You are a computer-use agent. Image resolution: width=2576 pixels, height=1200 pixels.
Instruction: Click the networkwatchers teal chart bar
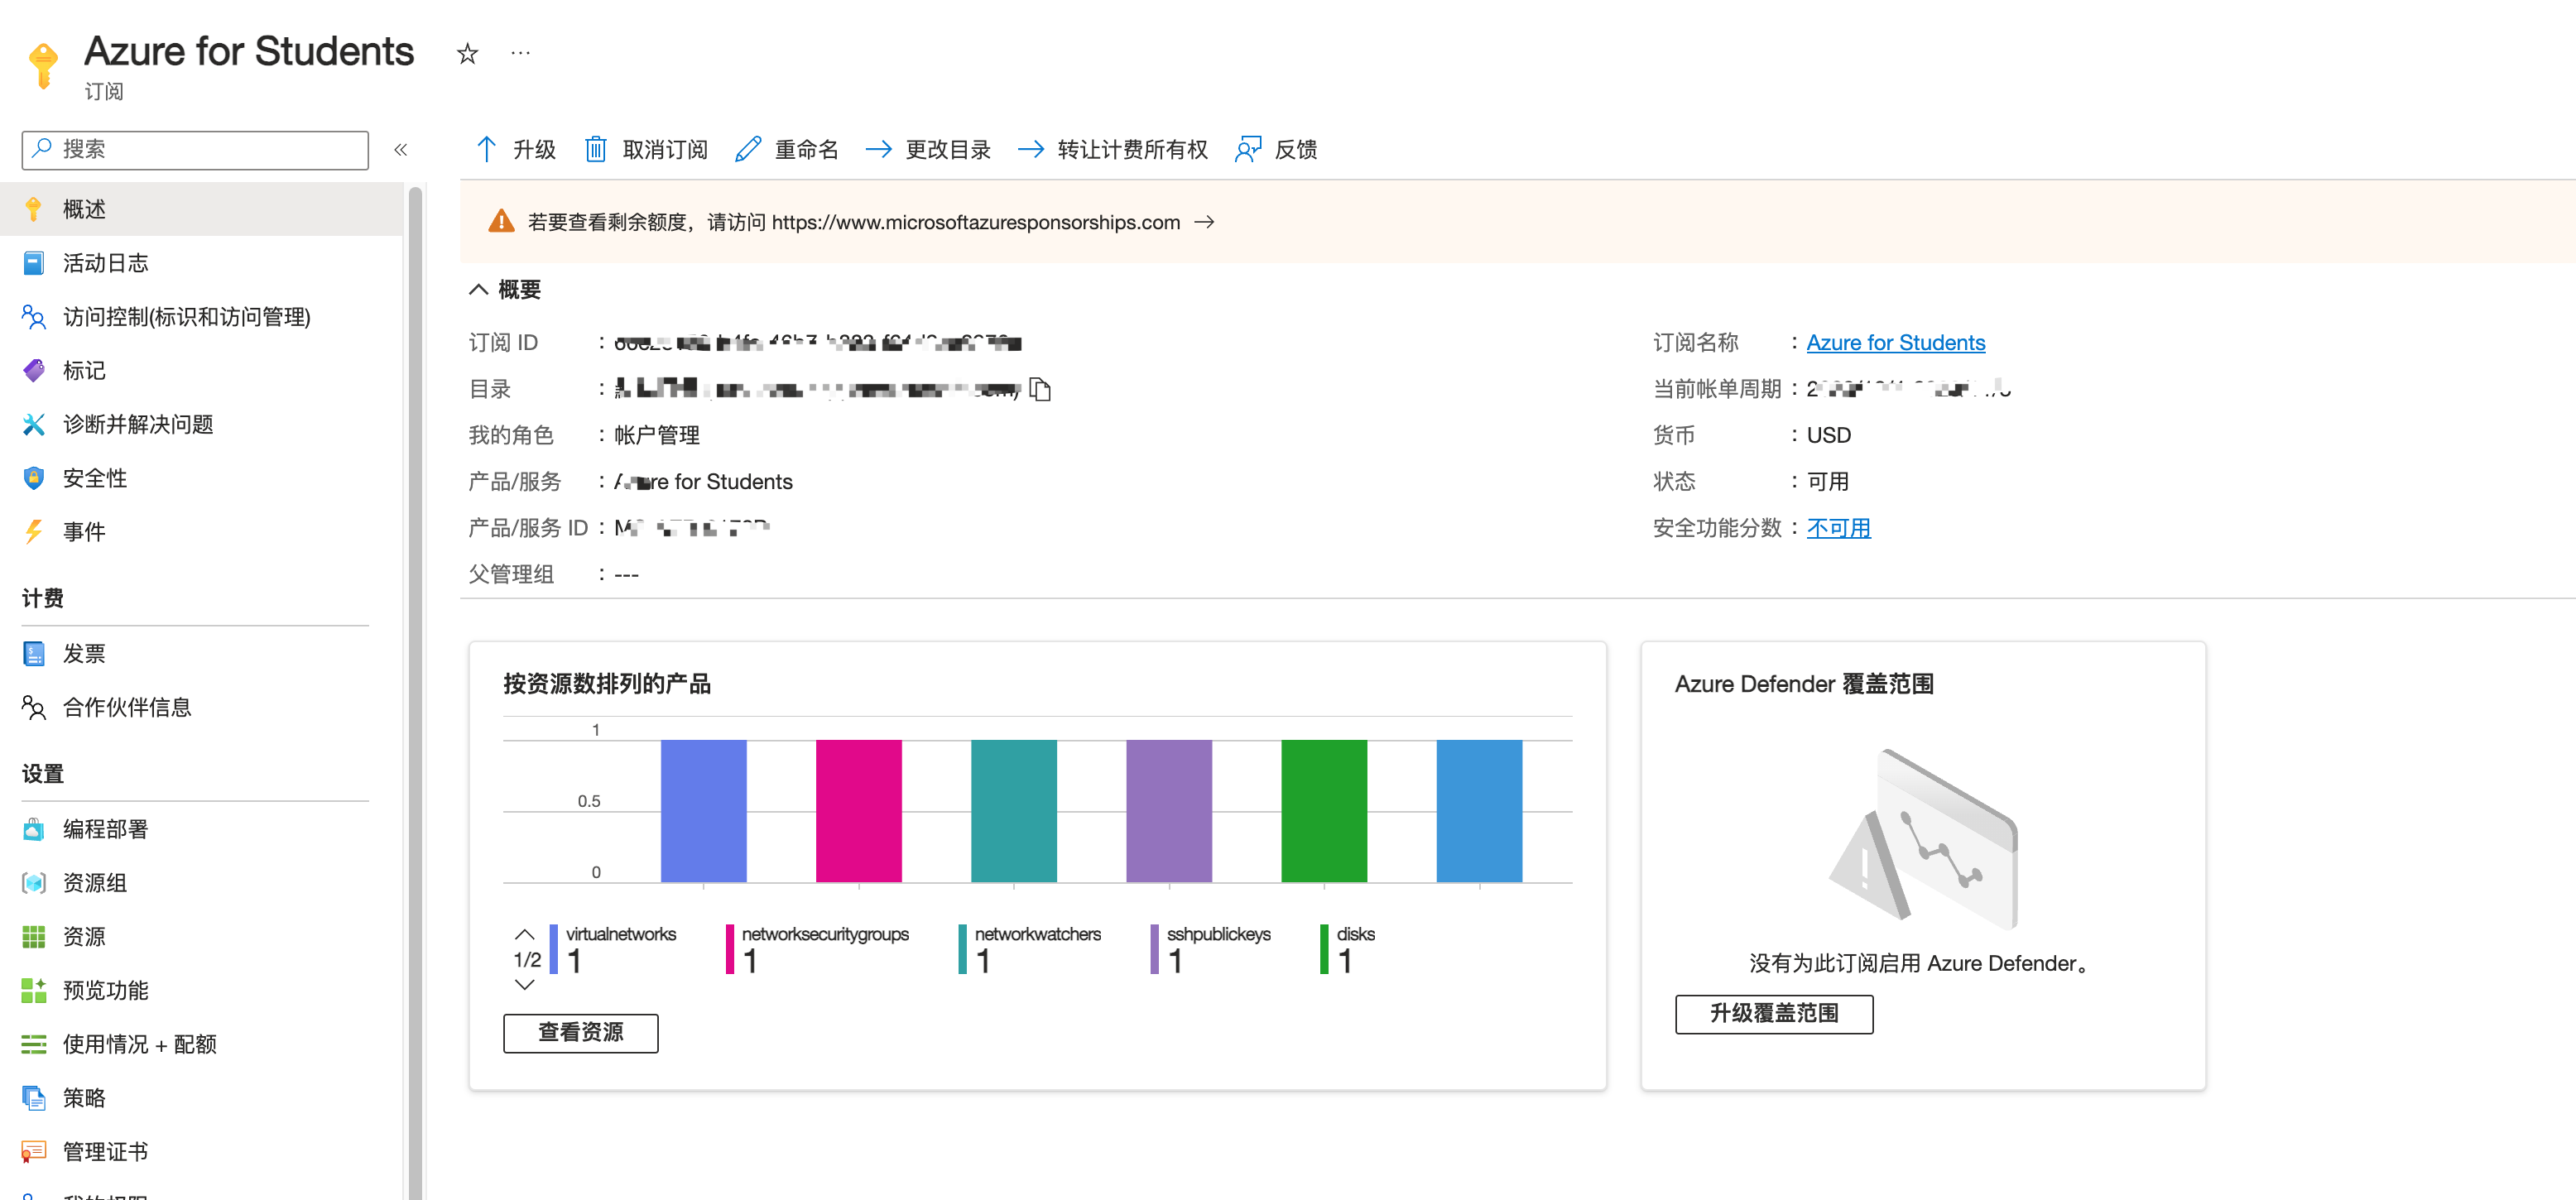[x=1013, y=811]
